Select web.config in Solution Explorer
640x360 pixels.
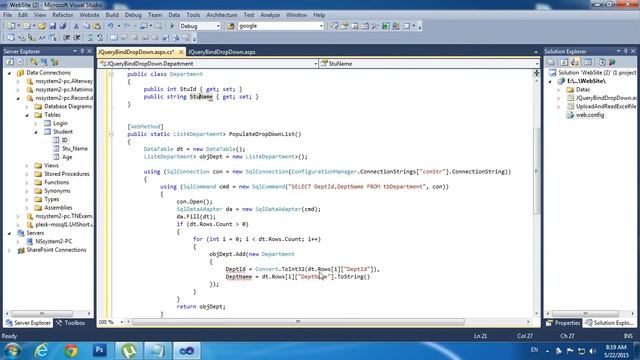pos(590,115)
